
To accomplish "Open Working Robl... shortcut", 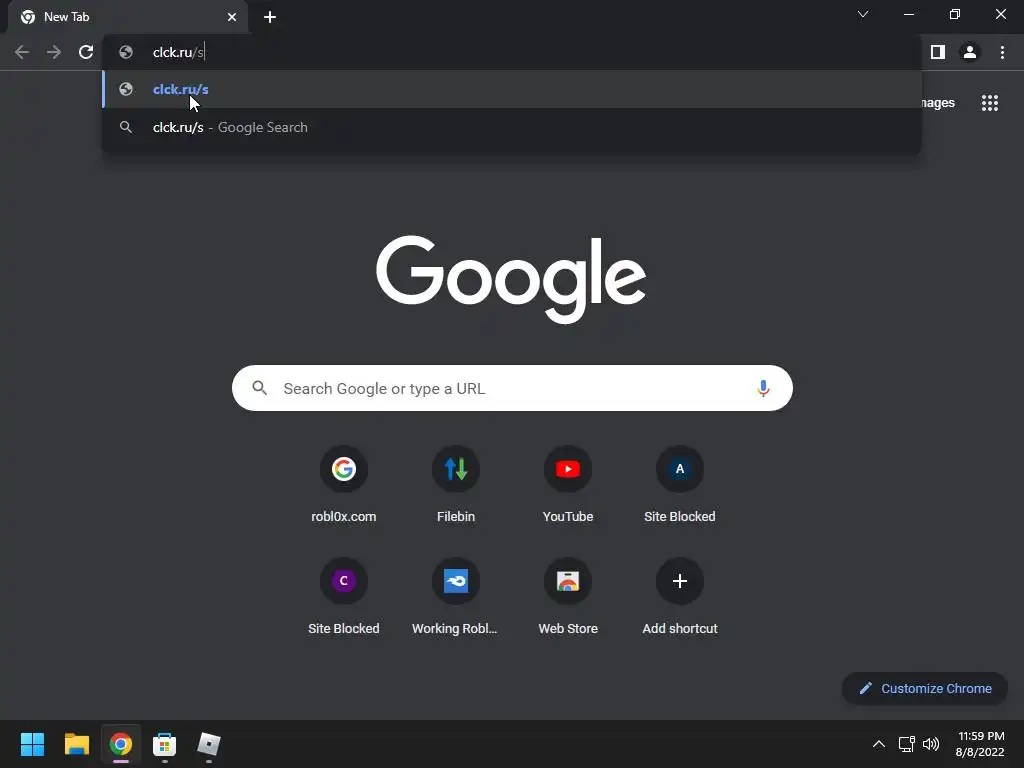I will click(456, 597).
